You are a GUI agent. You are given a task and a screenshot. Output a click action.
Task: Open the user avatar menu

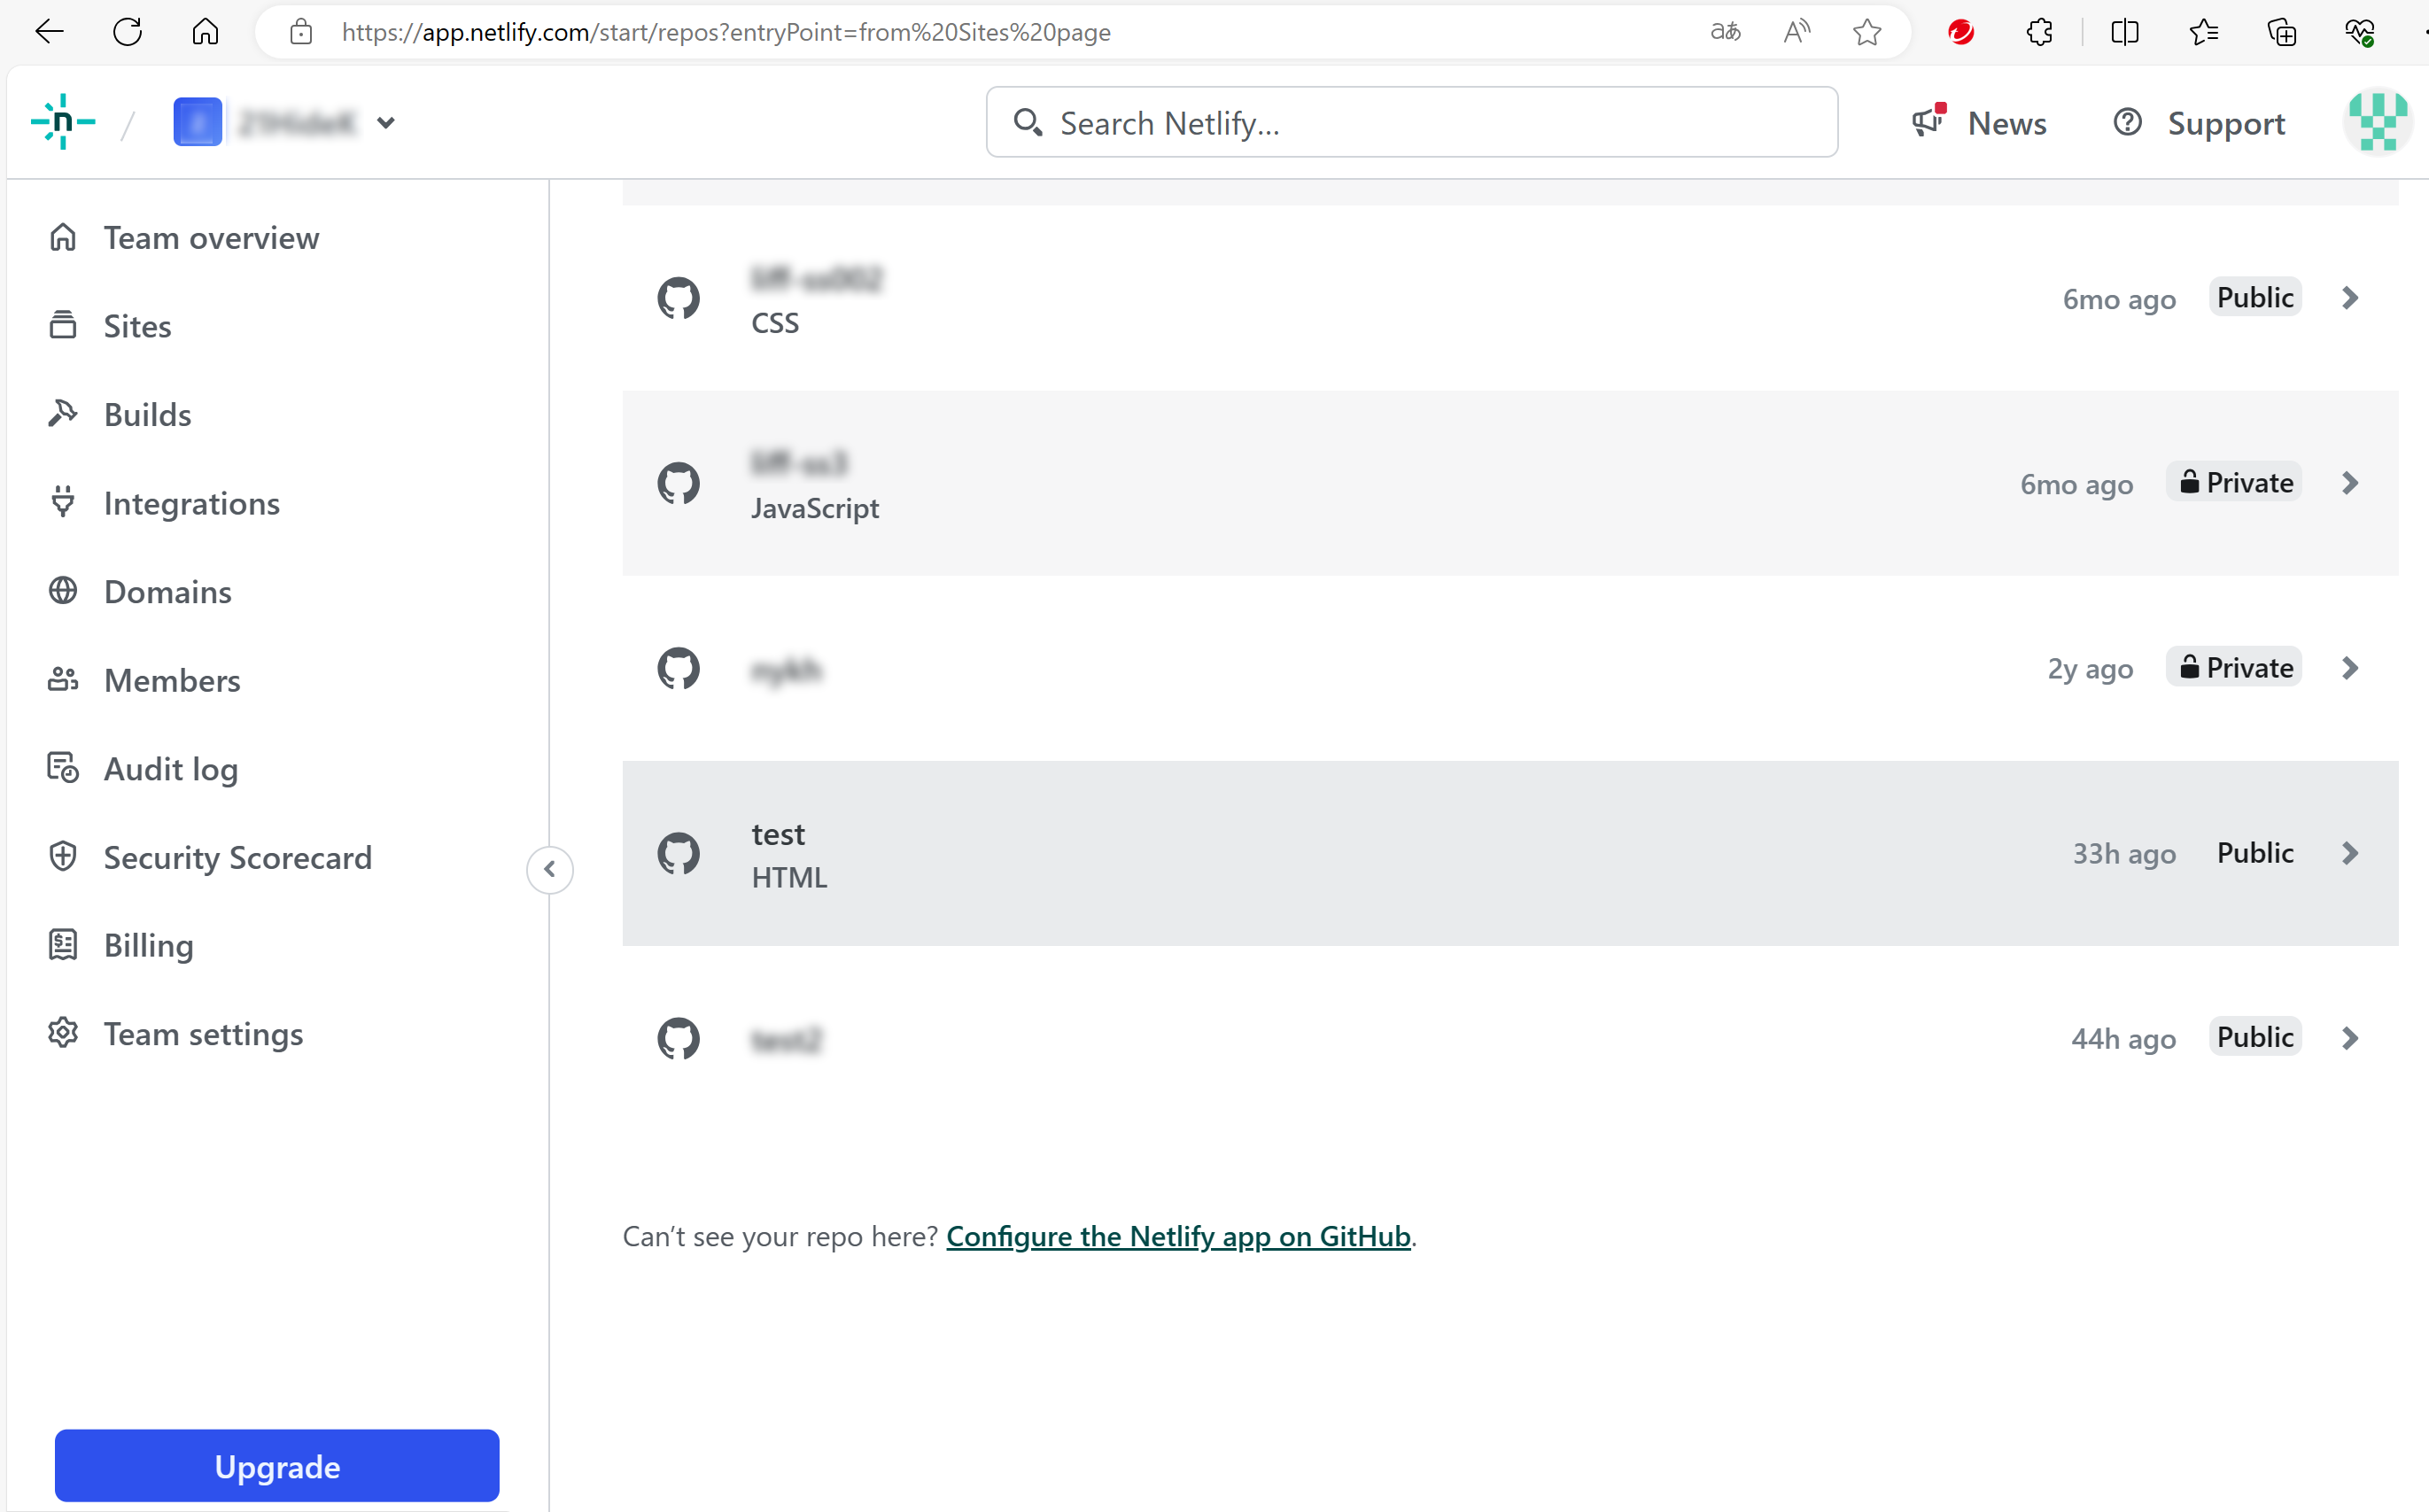2377,121
